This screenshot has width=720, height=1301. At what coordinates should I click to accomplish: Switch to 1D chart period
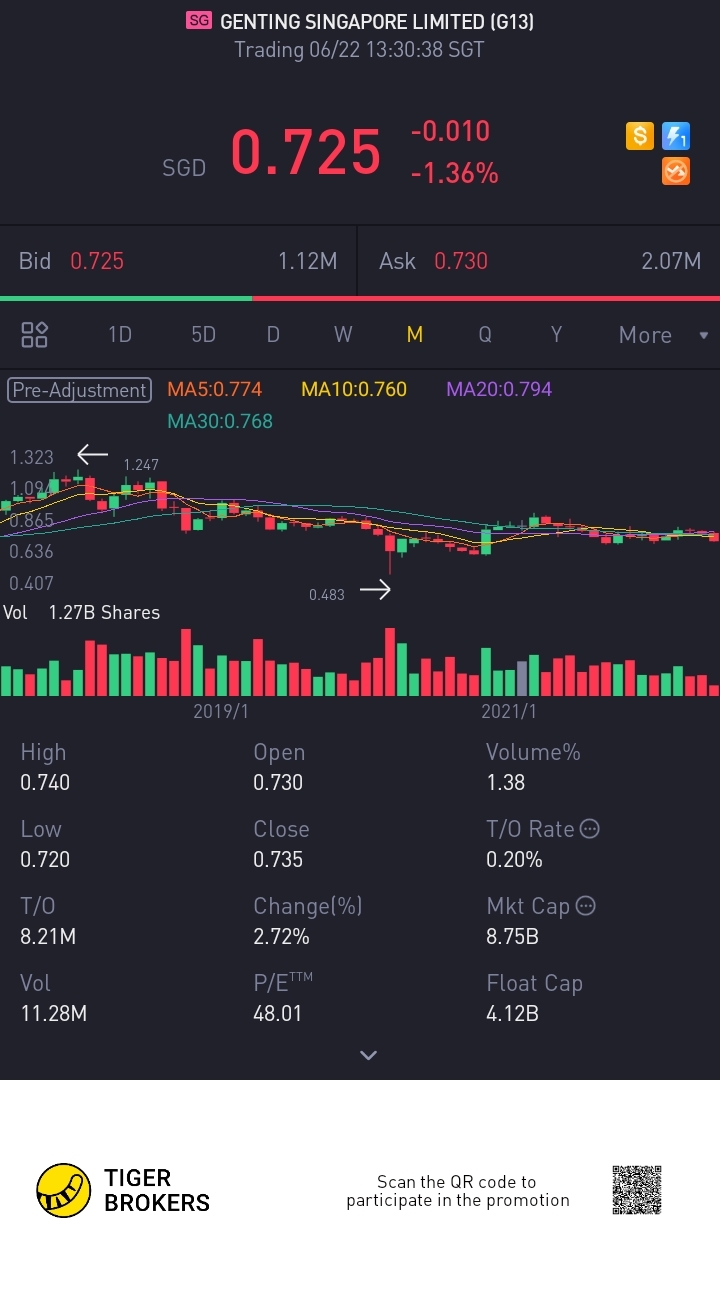coord(120,335)
